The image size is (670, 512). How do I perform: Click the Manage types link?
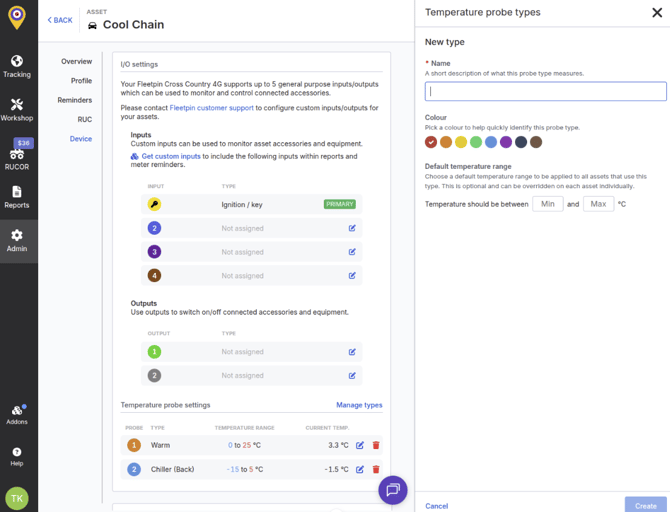pos(359,405)
